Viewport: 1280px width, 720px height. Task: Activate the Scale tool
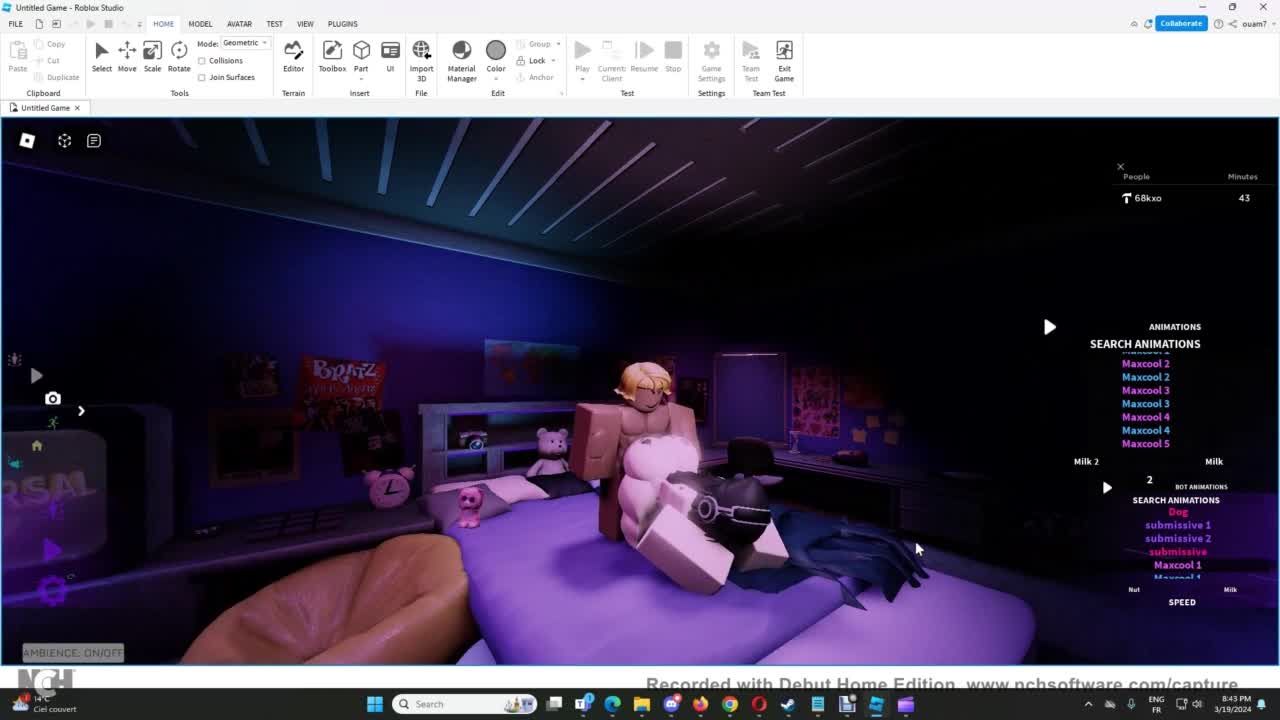152,56
